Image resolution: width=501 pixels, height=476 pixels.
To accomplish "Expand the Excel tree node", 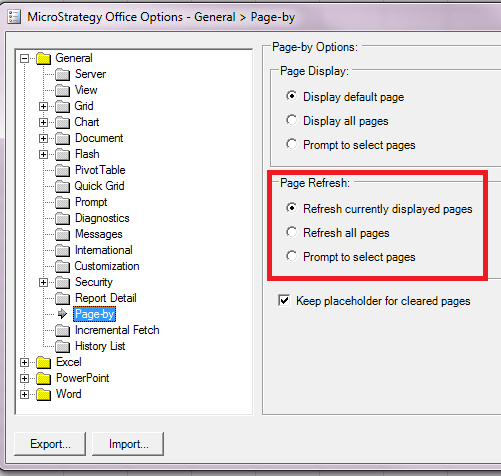I will point(24,362).
